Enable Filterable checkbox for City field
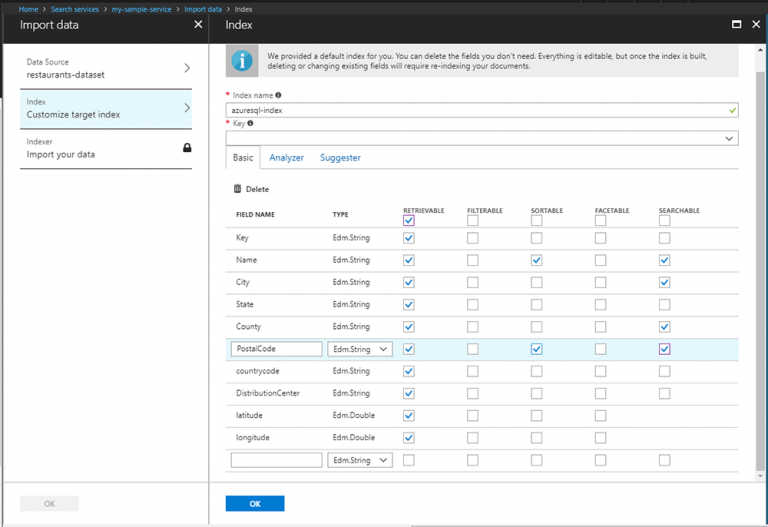The image size is (768, 527). point(473,282)
